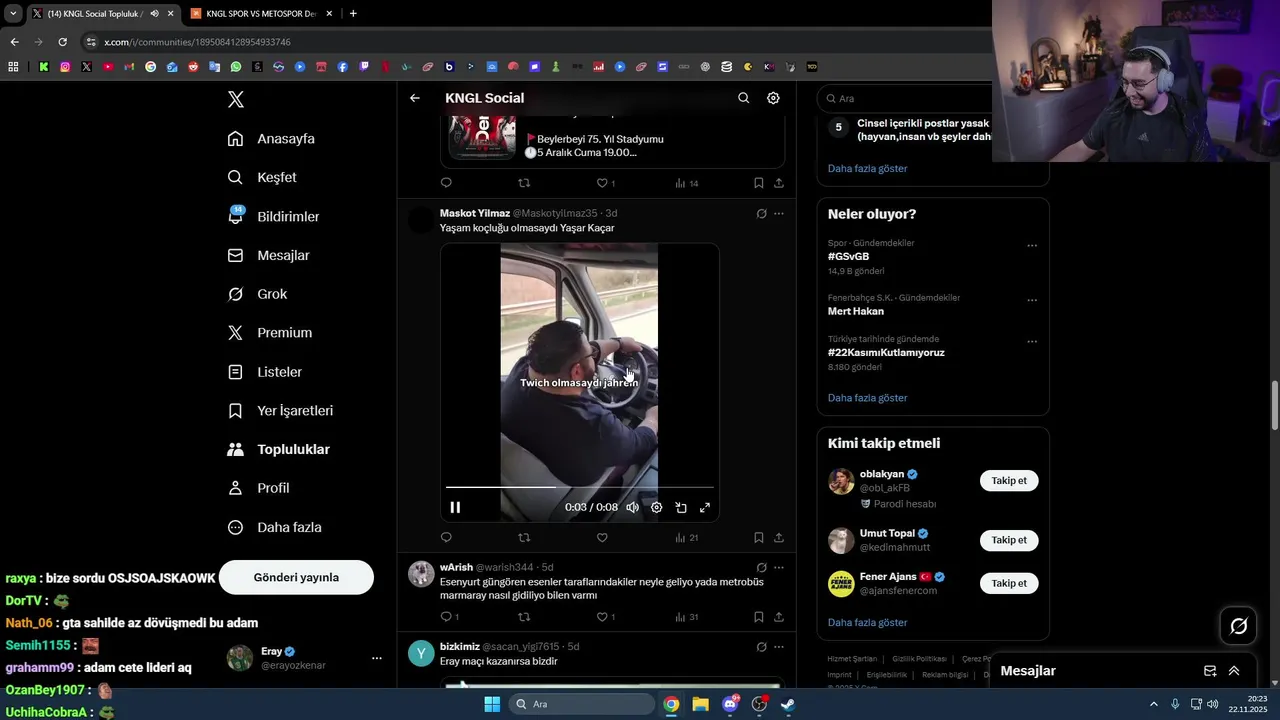Open Grok from sidebar
The width and height of the screenshot is (1280, 720).
tap(257, 294)
